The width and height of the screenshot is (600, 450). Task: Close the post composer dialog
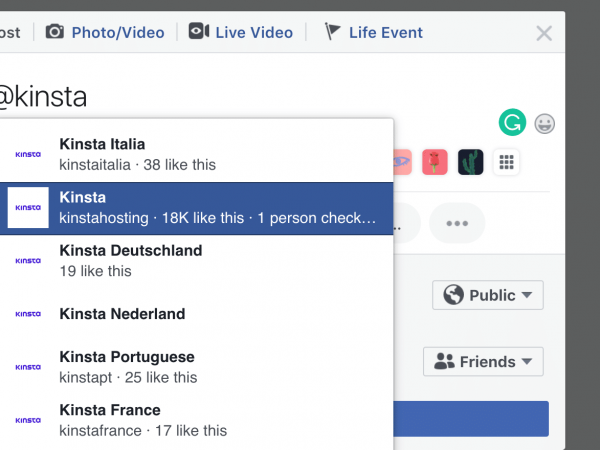pyautogui.click(x=544, y=33)
